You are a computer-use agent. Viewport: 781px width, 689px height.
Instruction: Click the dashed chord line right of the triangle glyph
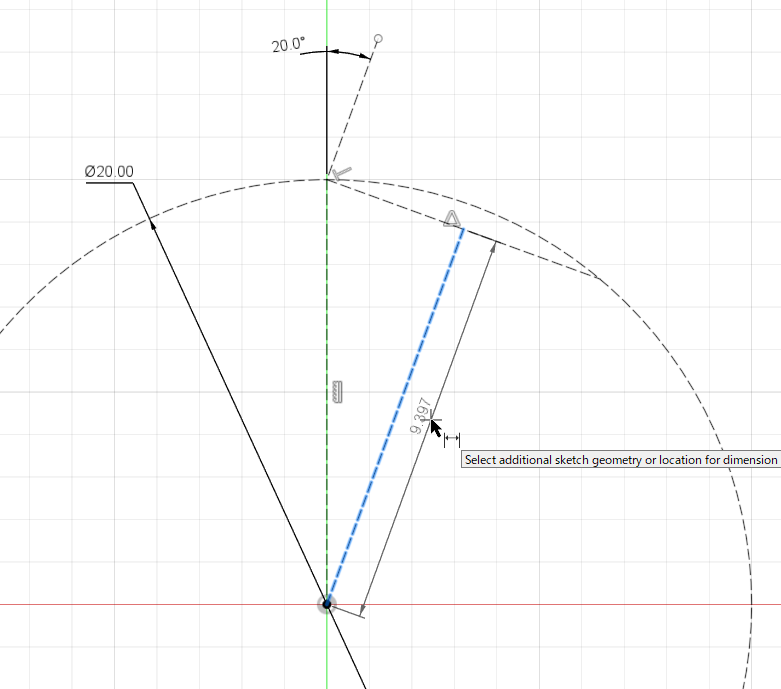540,257
